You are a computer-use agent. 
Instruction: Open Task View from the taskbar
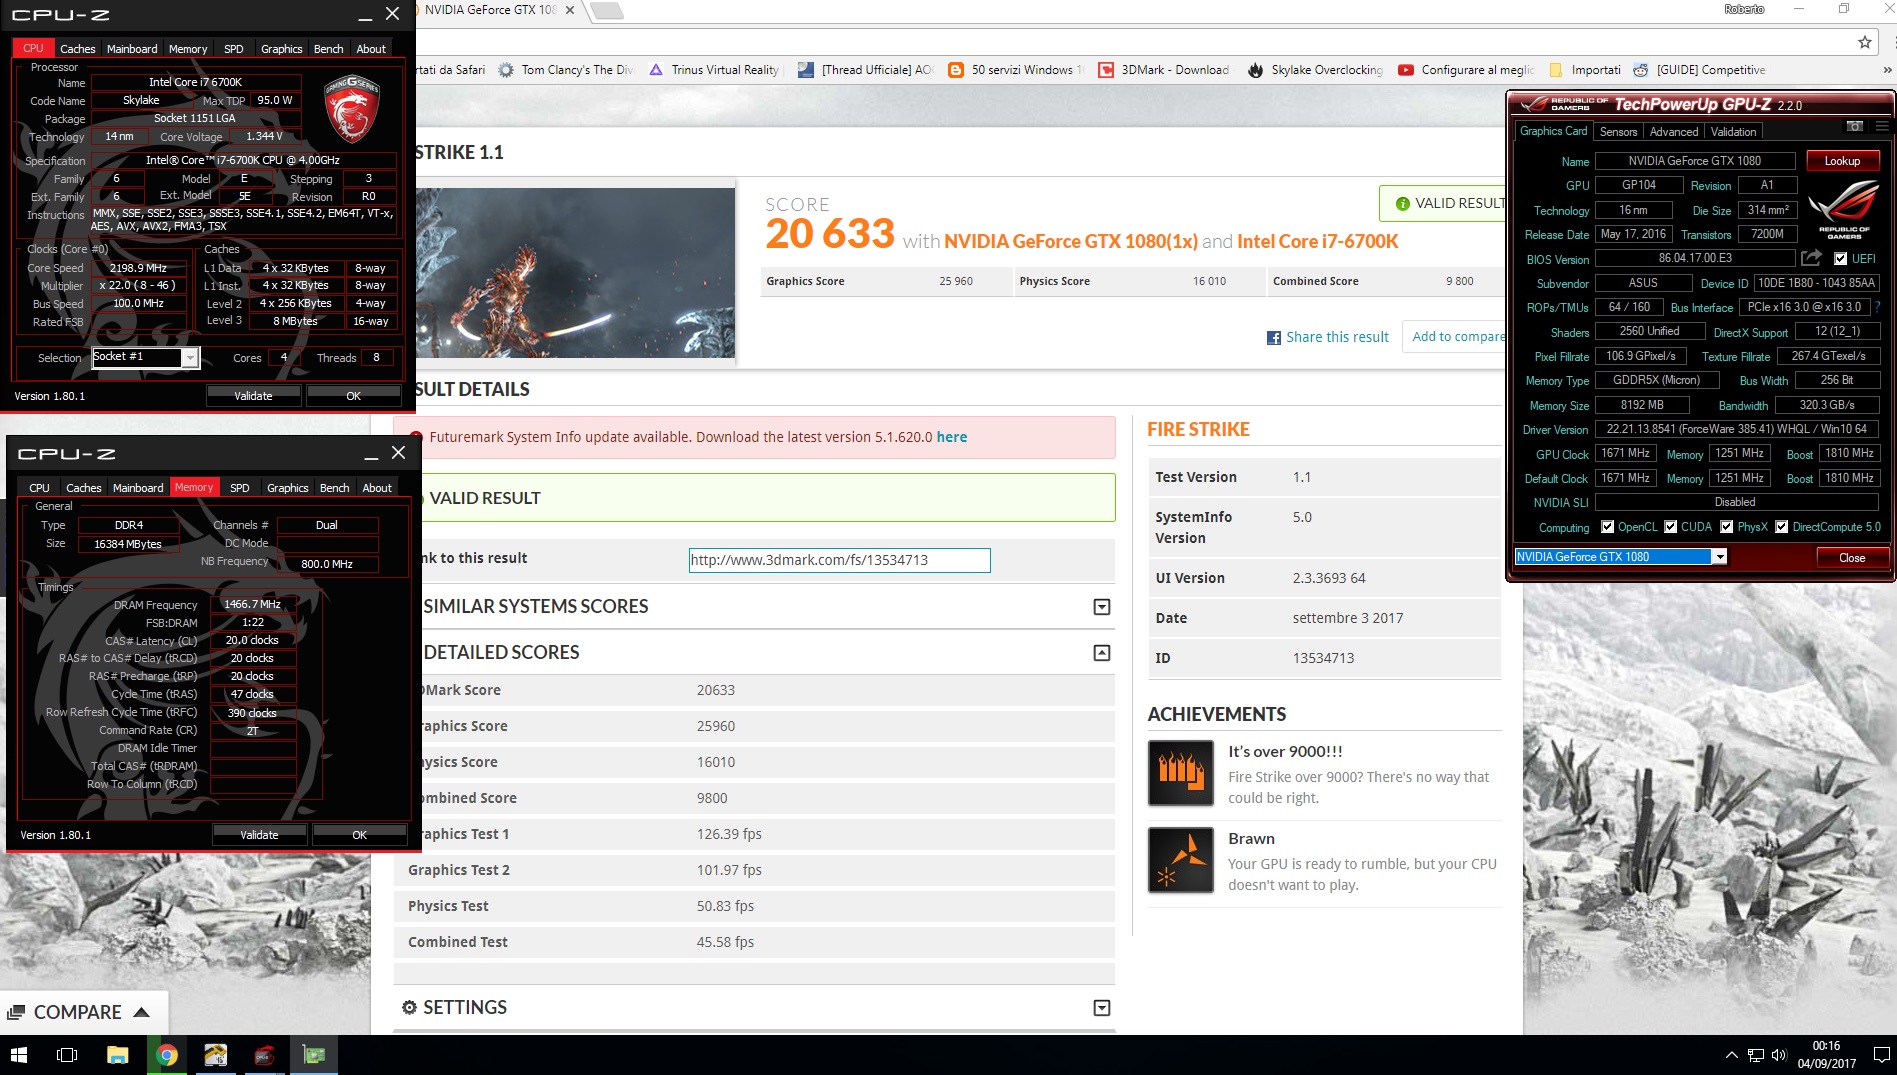point(67,1055)
